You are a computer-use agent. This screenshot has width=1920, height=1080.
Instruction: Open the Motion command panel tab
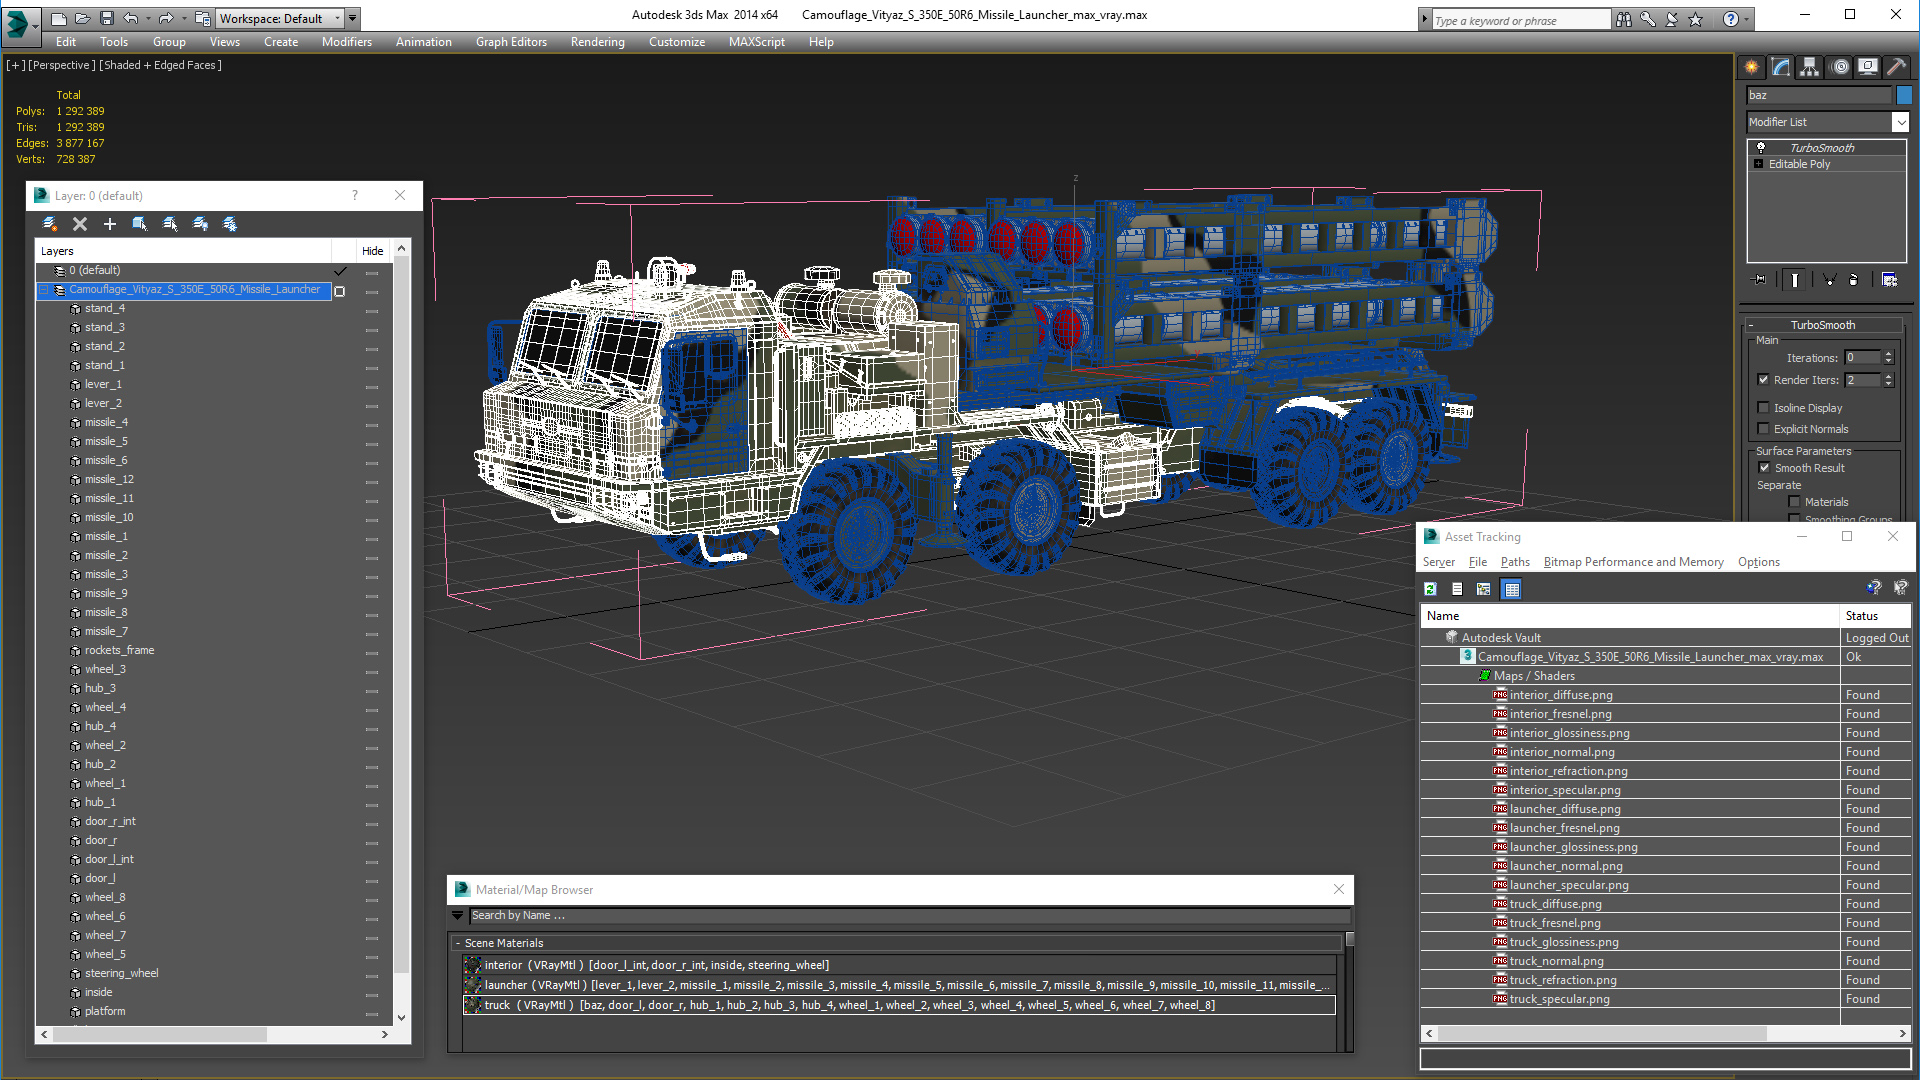pyautogui.click(x=1840, y=67)
